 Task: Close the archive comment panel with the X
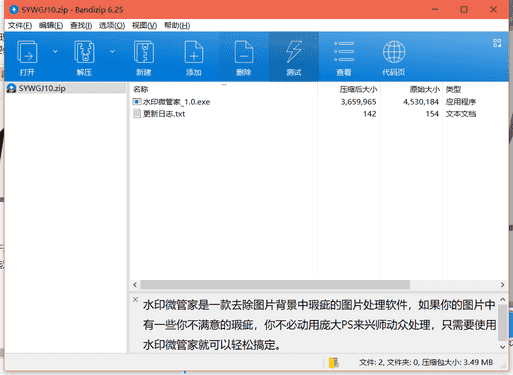[x=135, y=299]
